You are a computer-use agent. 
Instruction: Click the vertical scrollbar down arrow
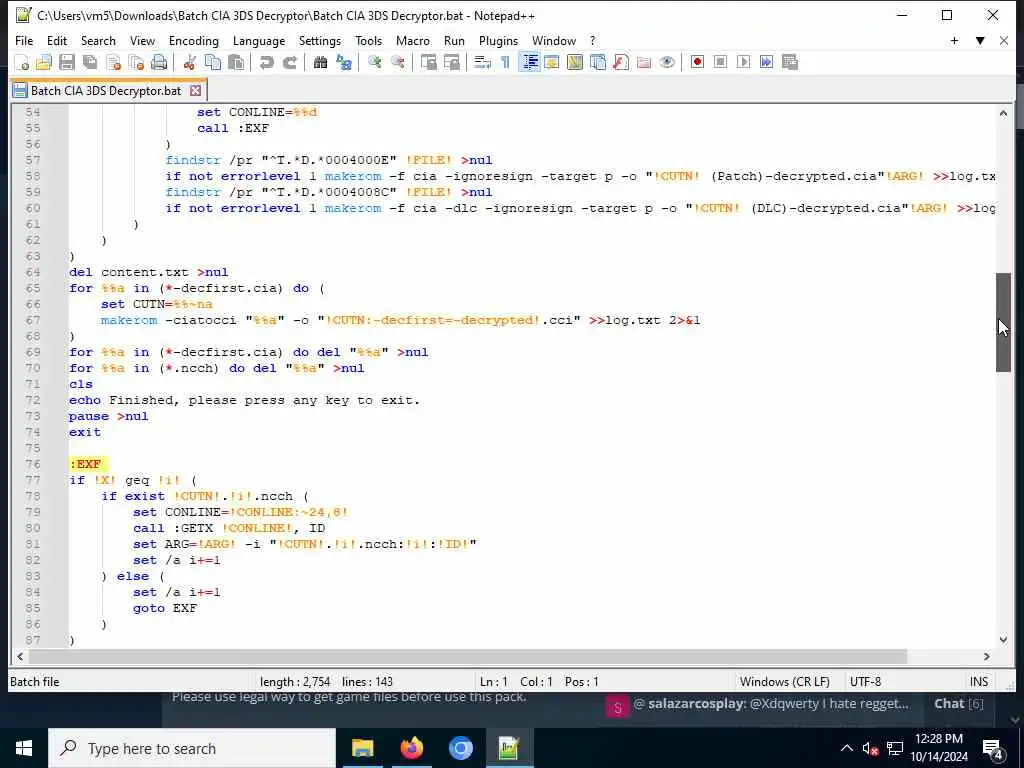(x=1003, y=640)
